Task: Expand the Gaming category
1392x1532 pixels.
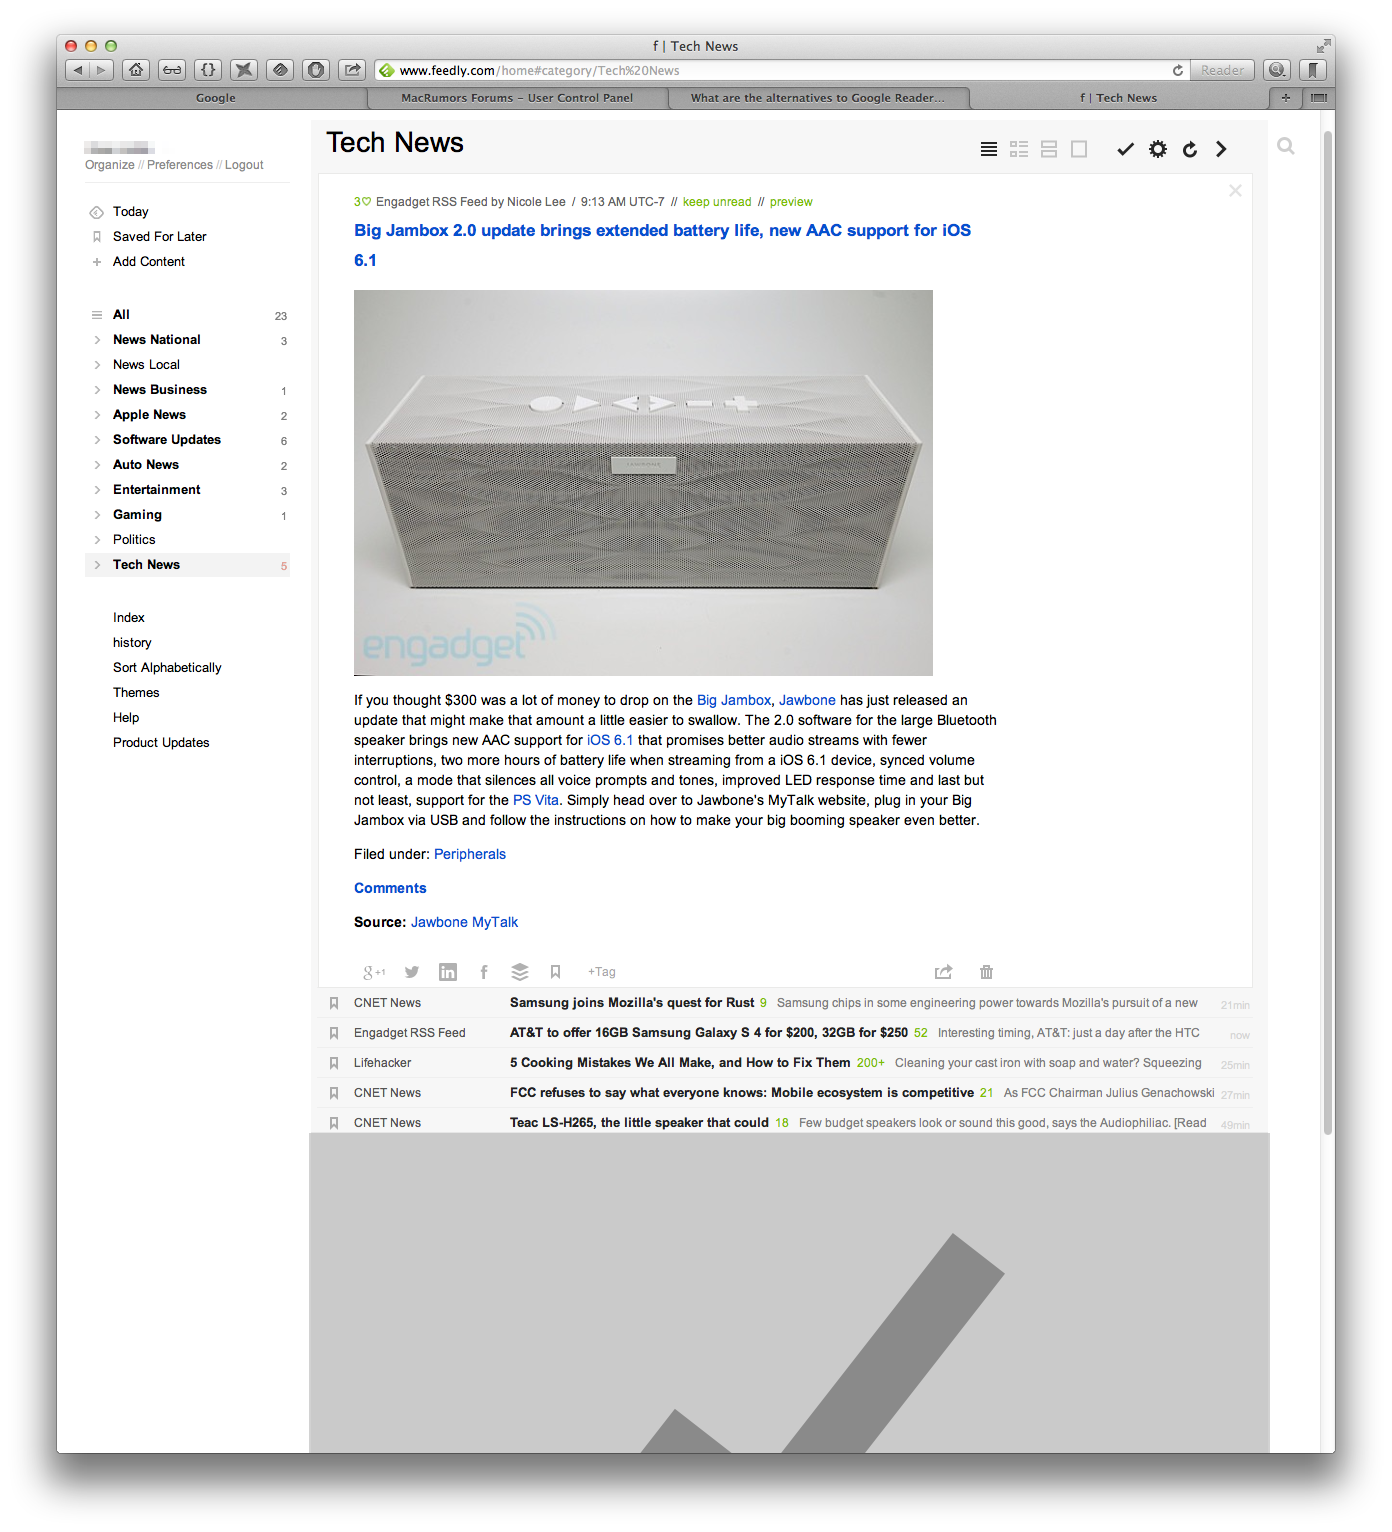Action: [97, 515]
